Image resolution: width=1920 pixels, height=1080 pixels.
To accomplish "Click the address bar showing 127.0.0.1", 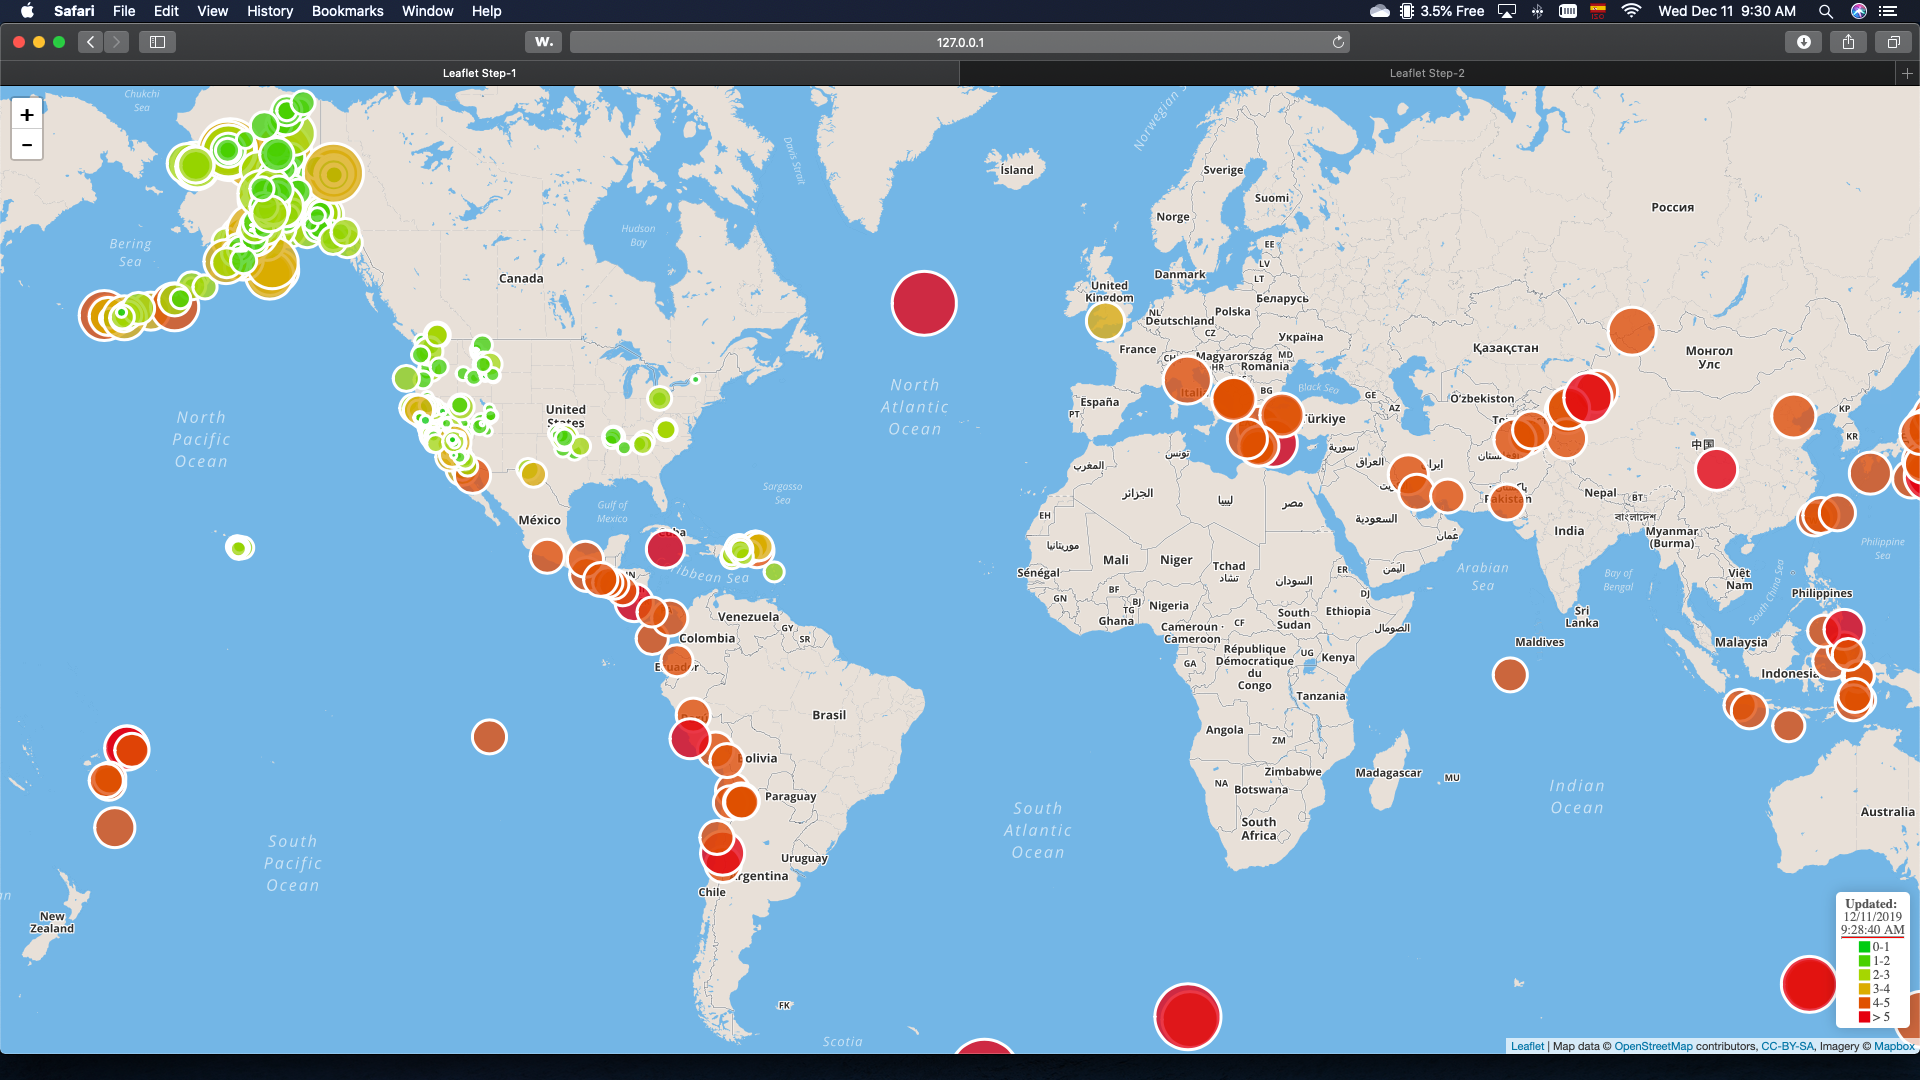I will (x=960, y=42).
